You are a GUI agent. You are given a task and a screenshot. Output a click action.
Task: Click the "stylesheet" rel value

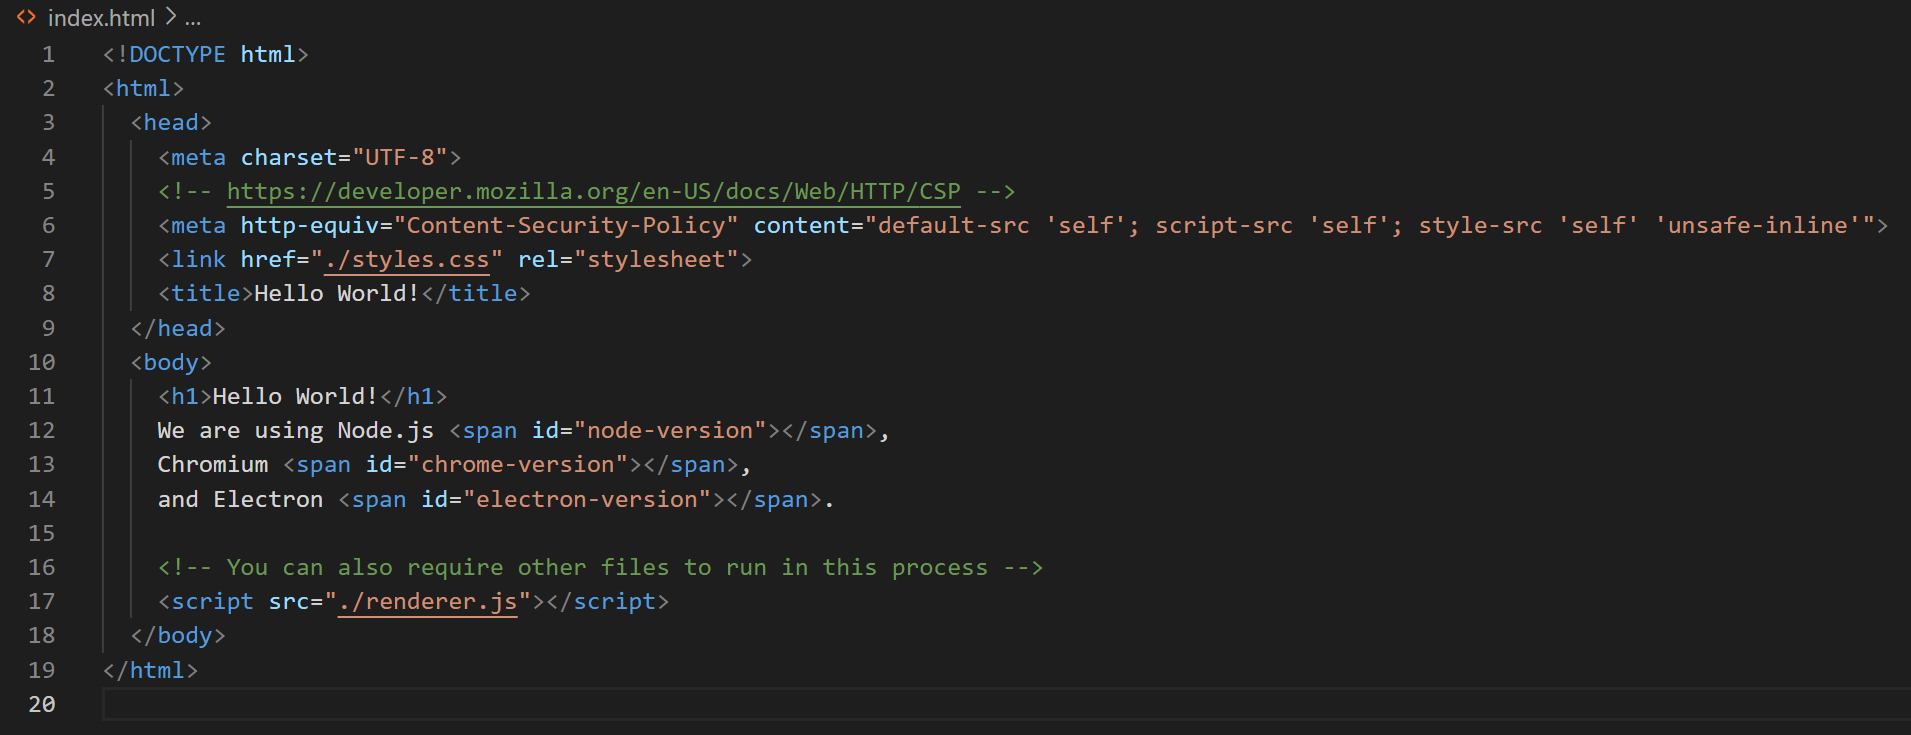[x=656, y=260]
